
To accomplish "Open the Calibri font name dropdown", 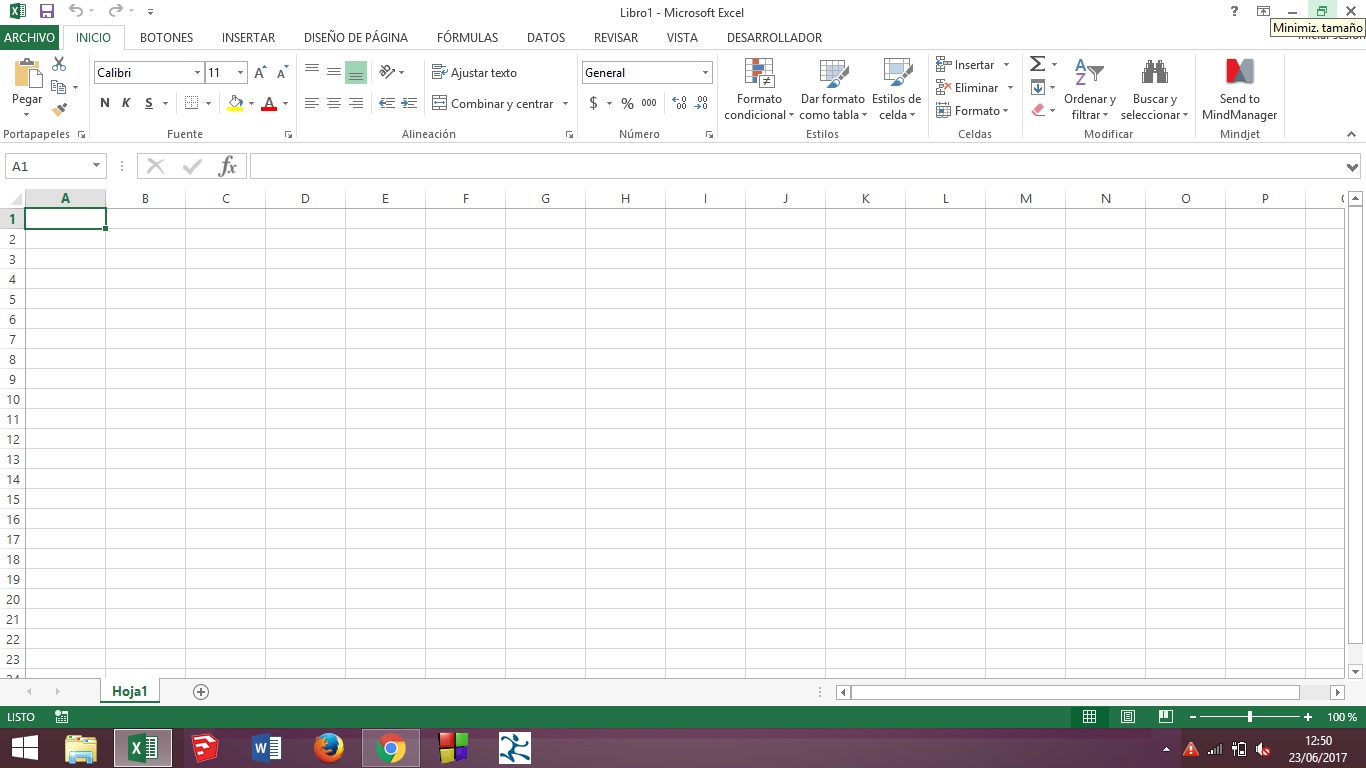I will pyautogui.click(x=197, y=73).
